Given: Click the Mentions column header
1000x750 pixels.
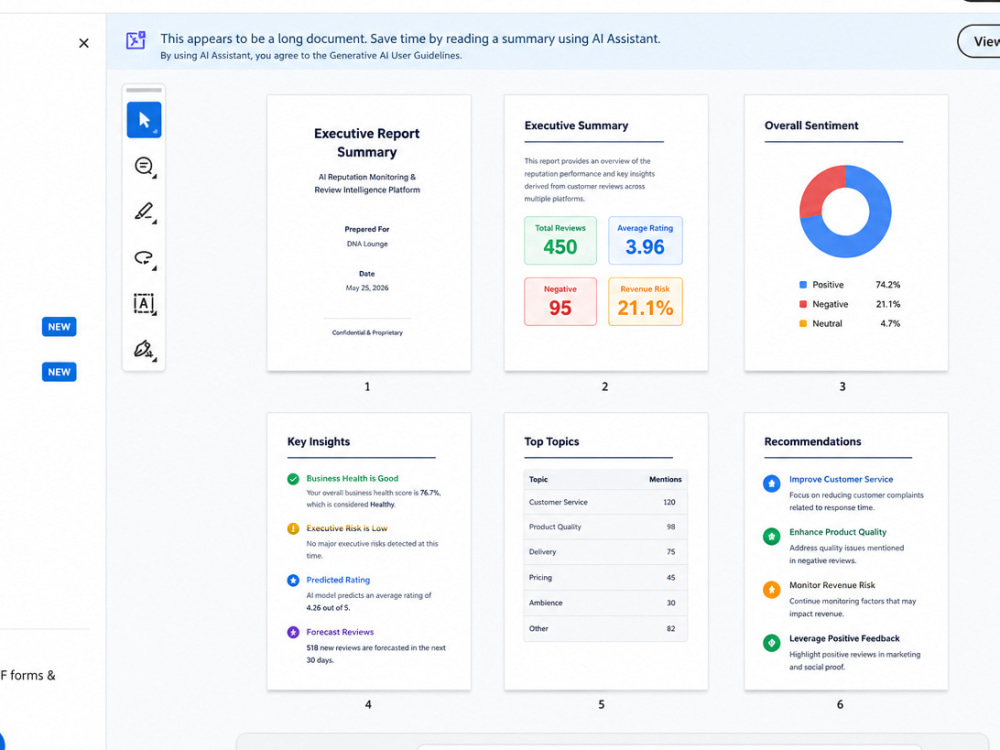Looking at the screenshot, I should pos(665,479).
